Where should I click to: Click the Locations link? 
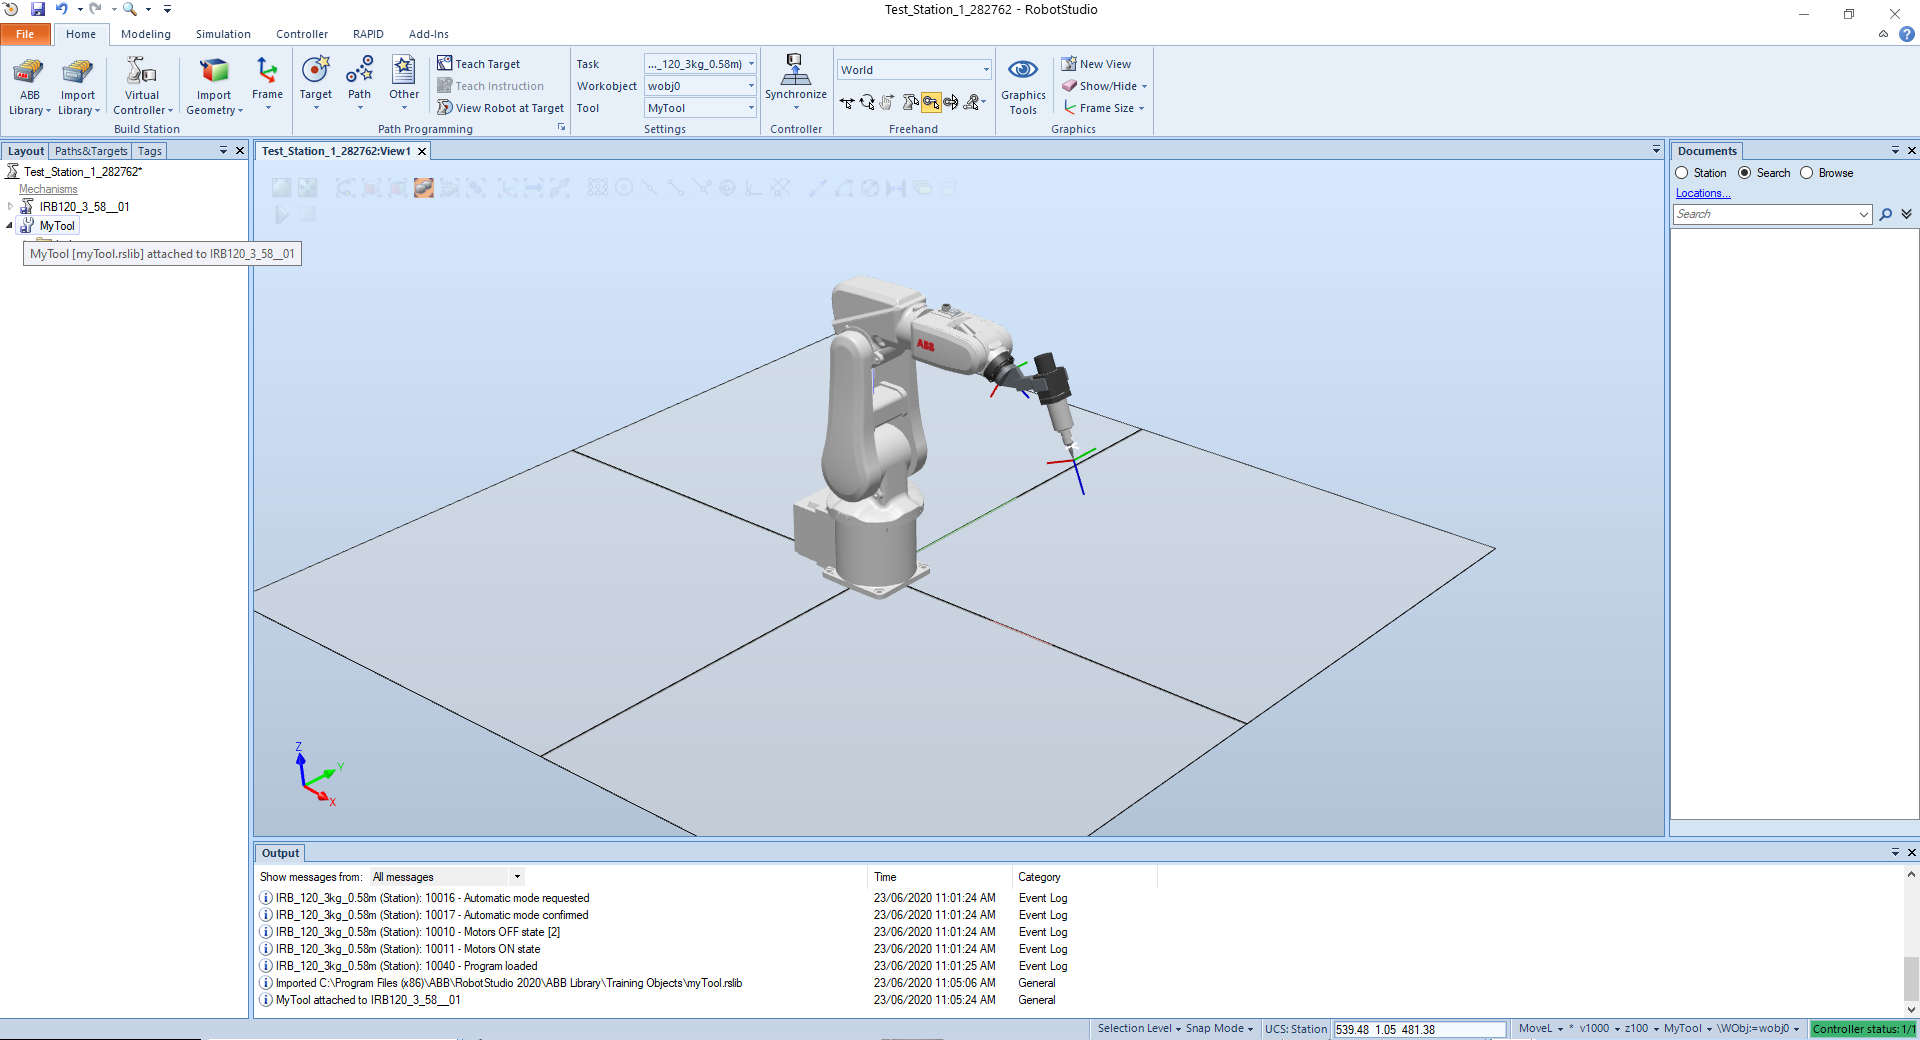pos(1702,194)
